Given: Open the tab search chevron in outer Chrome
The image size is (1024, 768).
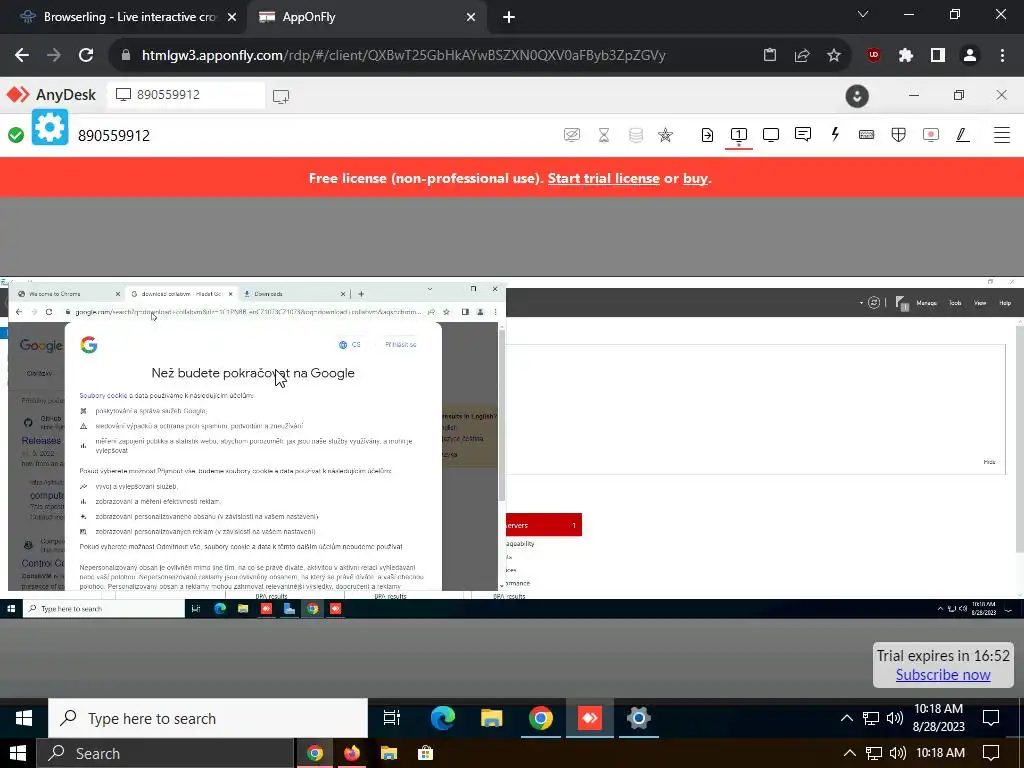Looking at the screenshot, I should pyautogui.click(x=863, y=14).
